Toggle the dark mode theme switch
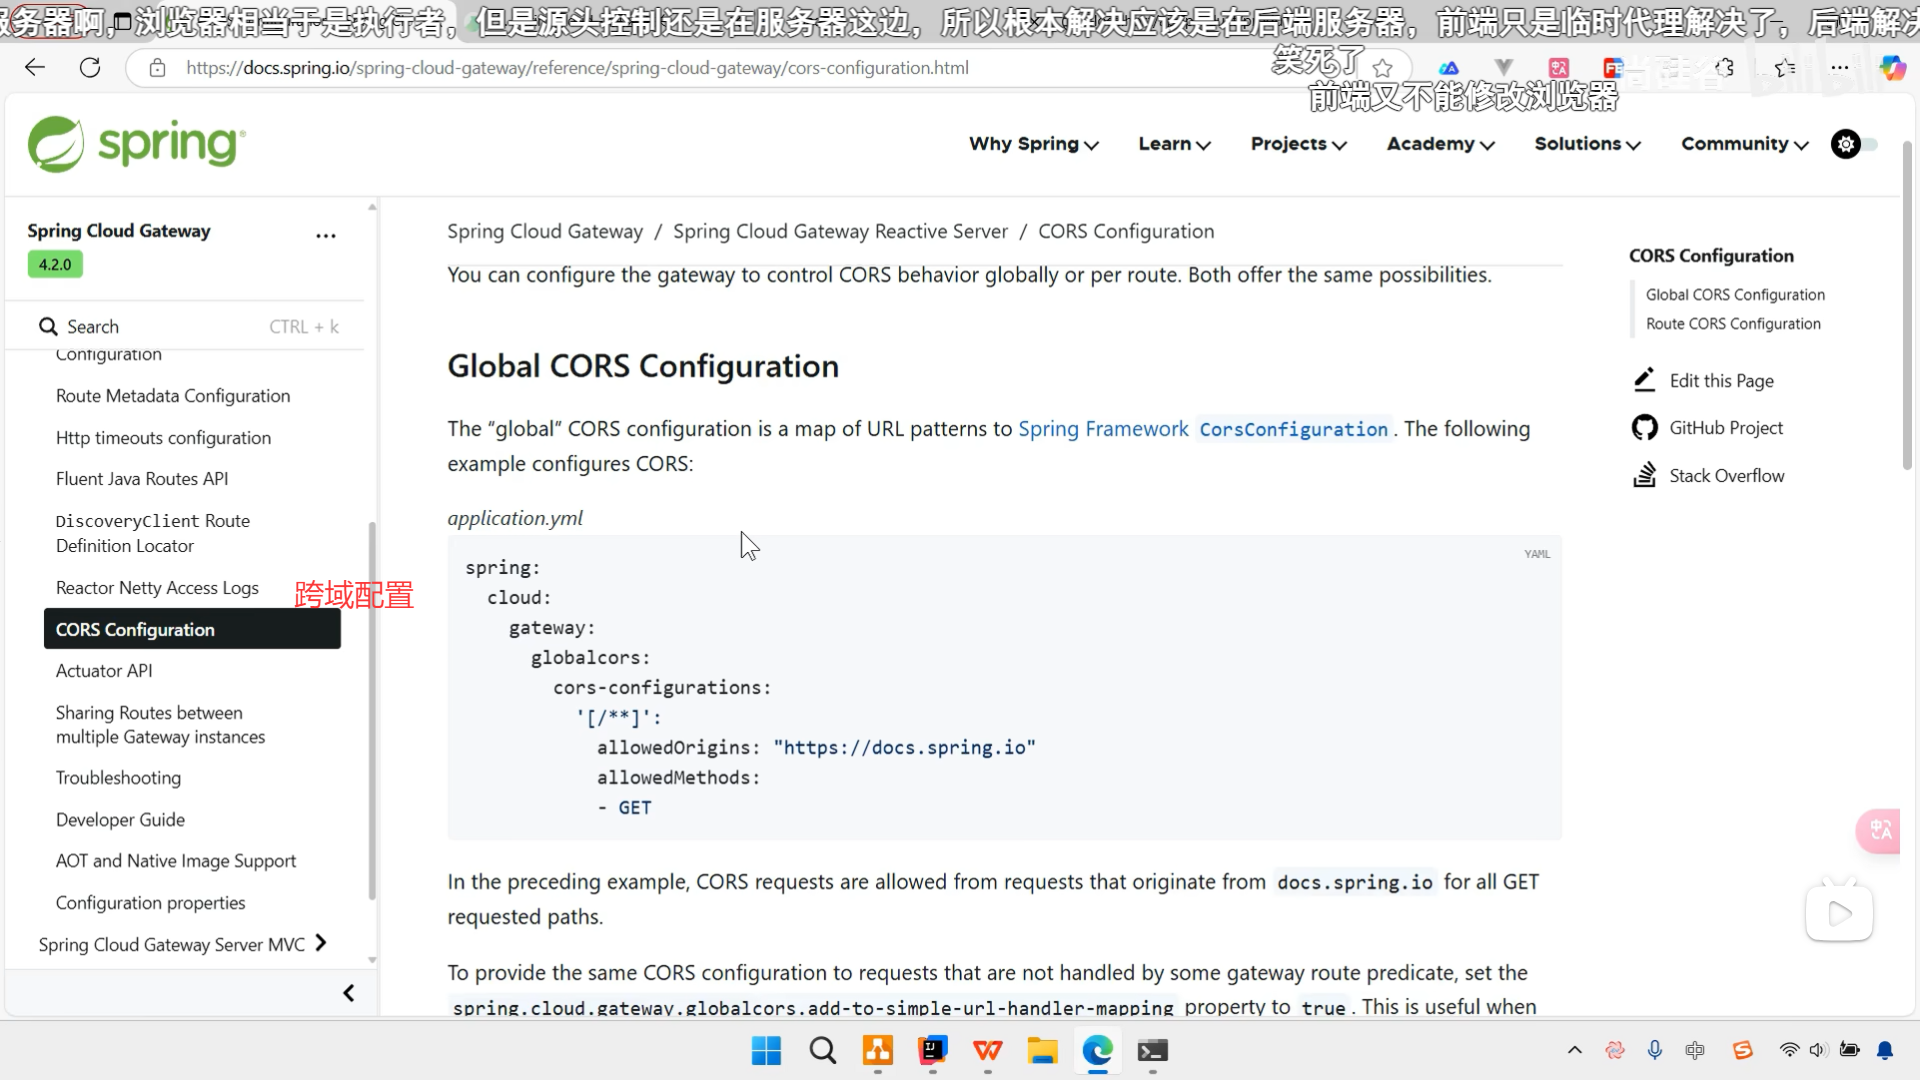 tap(1855, 144)
